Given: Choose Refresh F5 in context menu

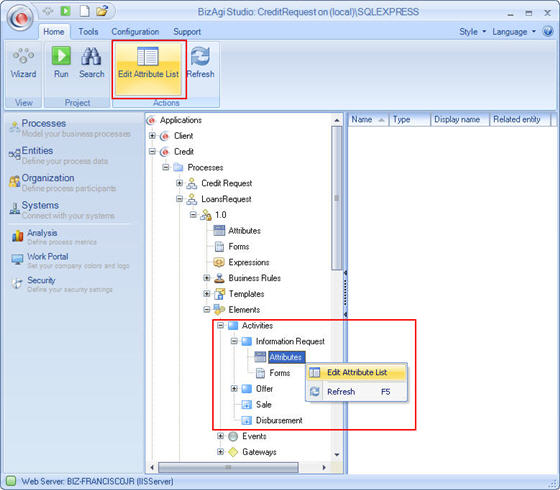Looking at the screenshot, I should tap(356, 392).
